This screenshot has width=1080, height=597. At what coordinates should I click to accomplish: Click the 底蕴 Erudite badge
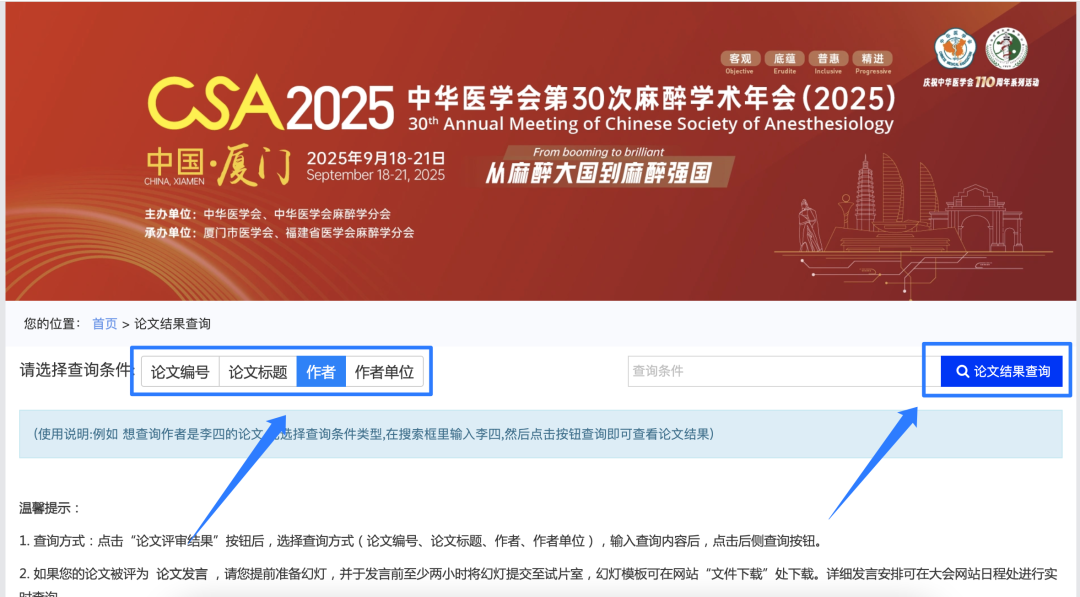point(785,62)
